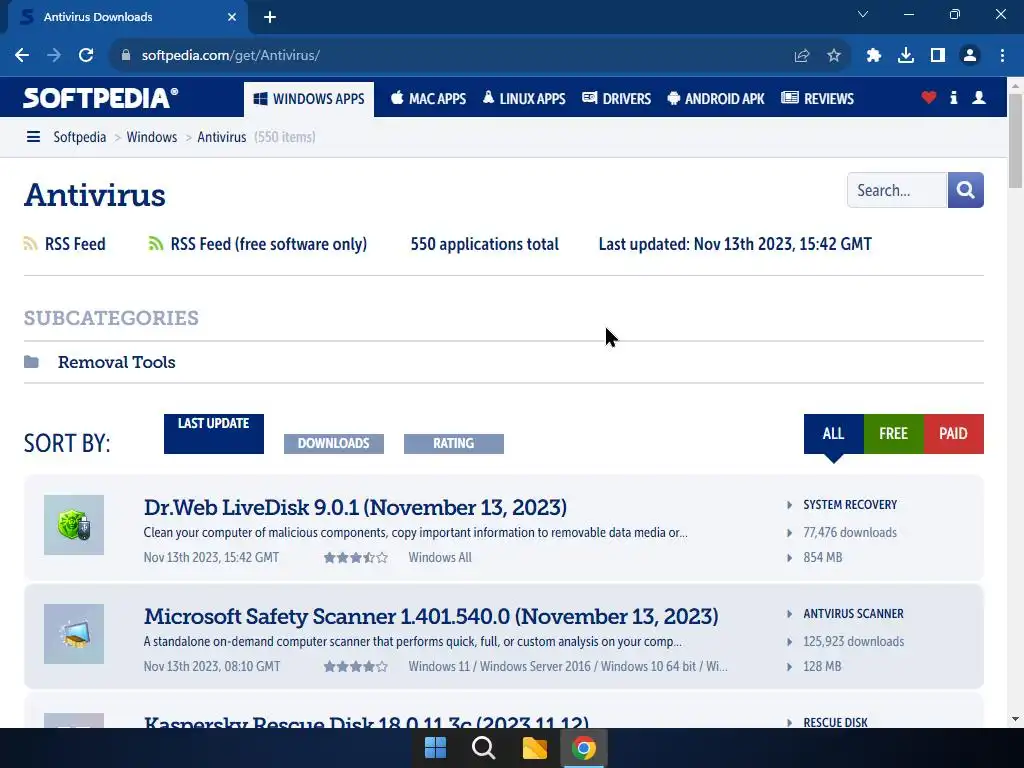The height and width of the screenshot is (768, 1024).
Task: Click Dr.Web LiveDisk thumbnail icon
Action: 74,525
